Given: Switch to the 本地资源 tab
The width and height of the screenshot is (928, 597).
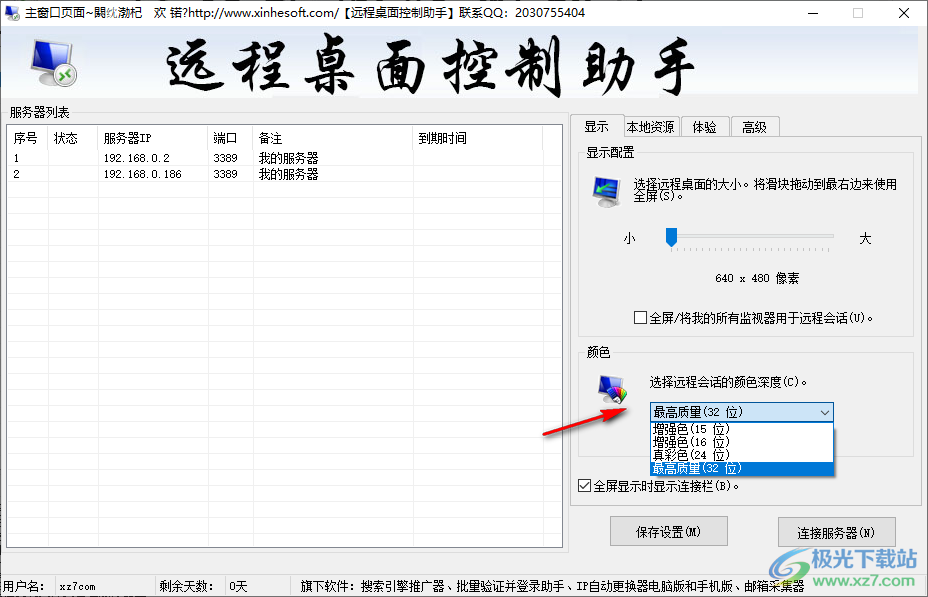Looking at the screenshot, I should (x=650, y=126).
